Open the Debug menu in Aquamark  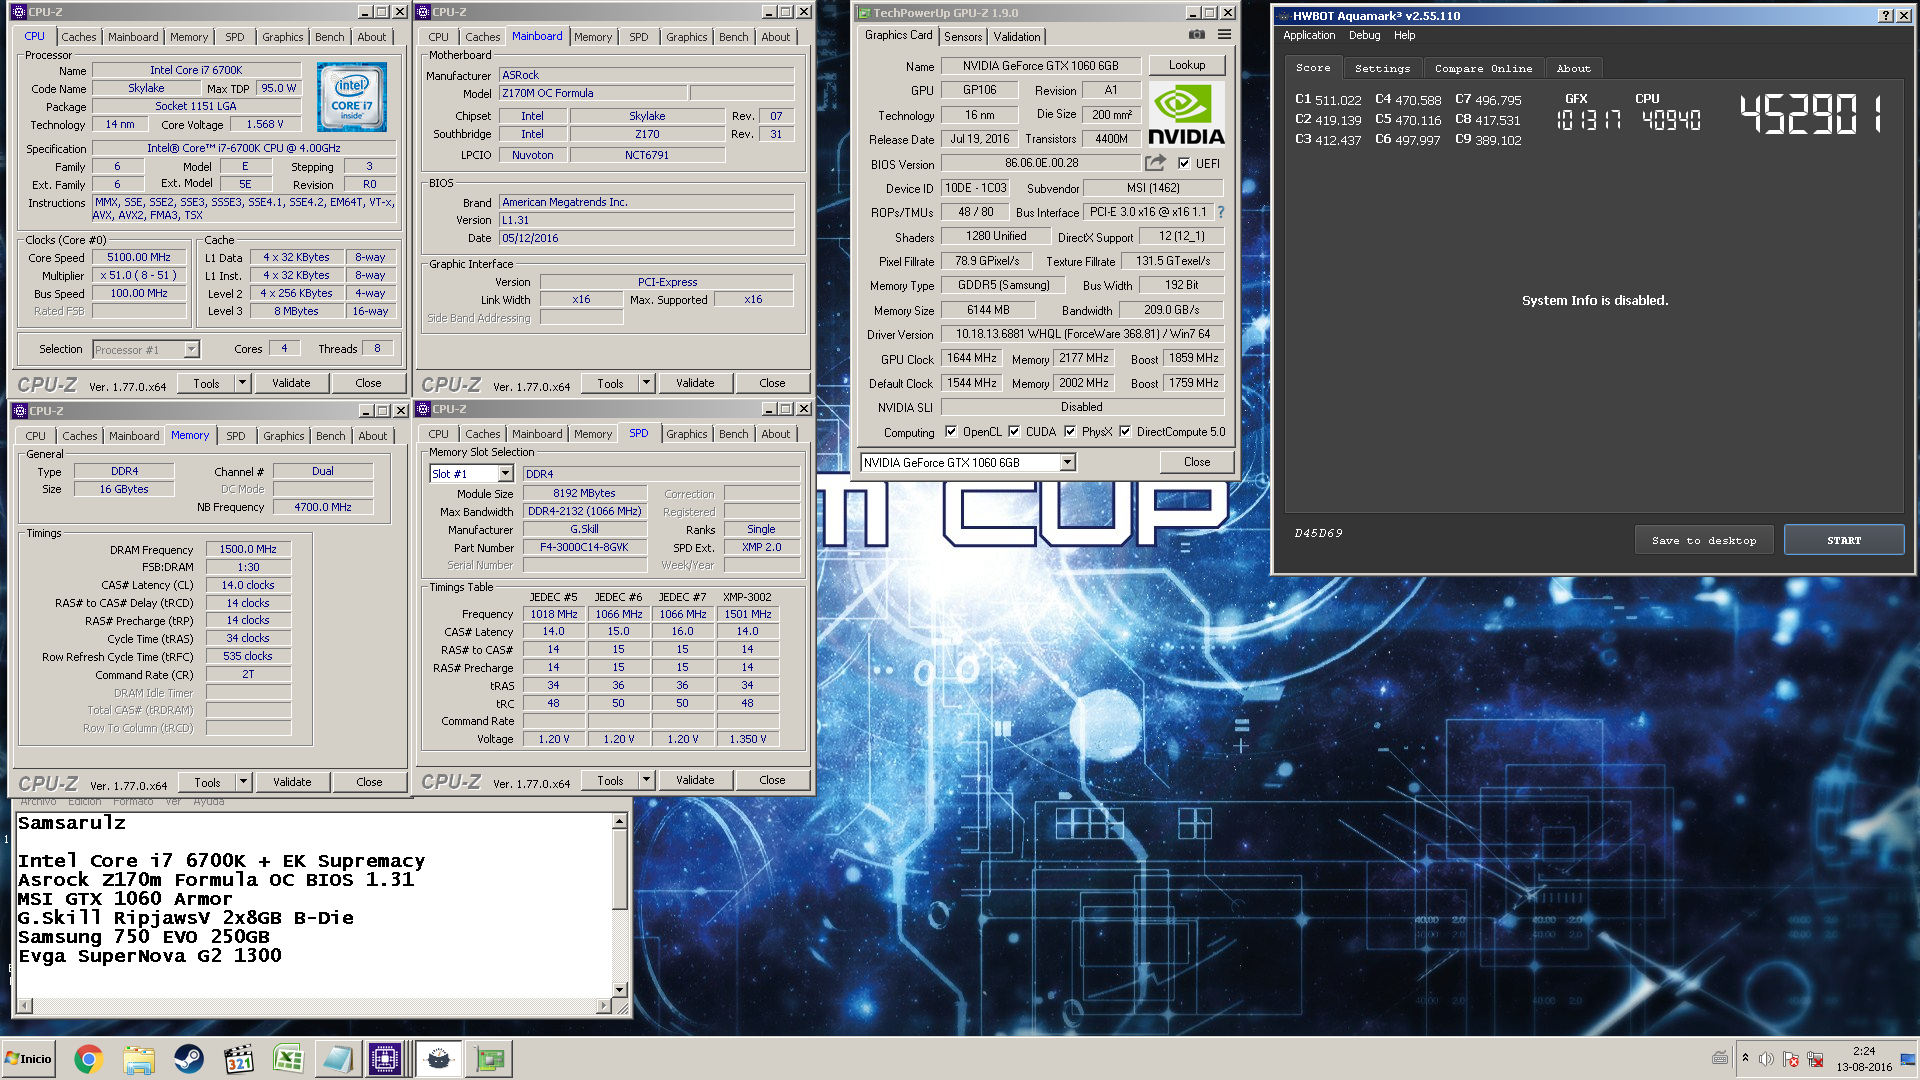pyautogui.click(x=1364, y=35)
